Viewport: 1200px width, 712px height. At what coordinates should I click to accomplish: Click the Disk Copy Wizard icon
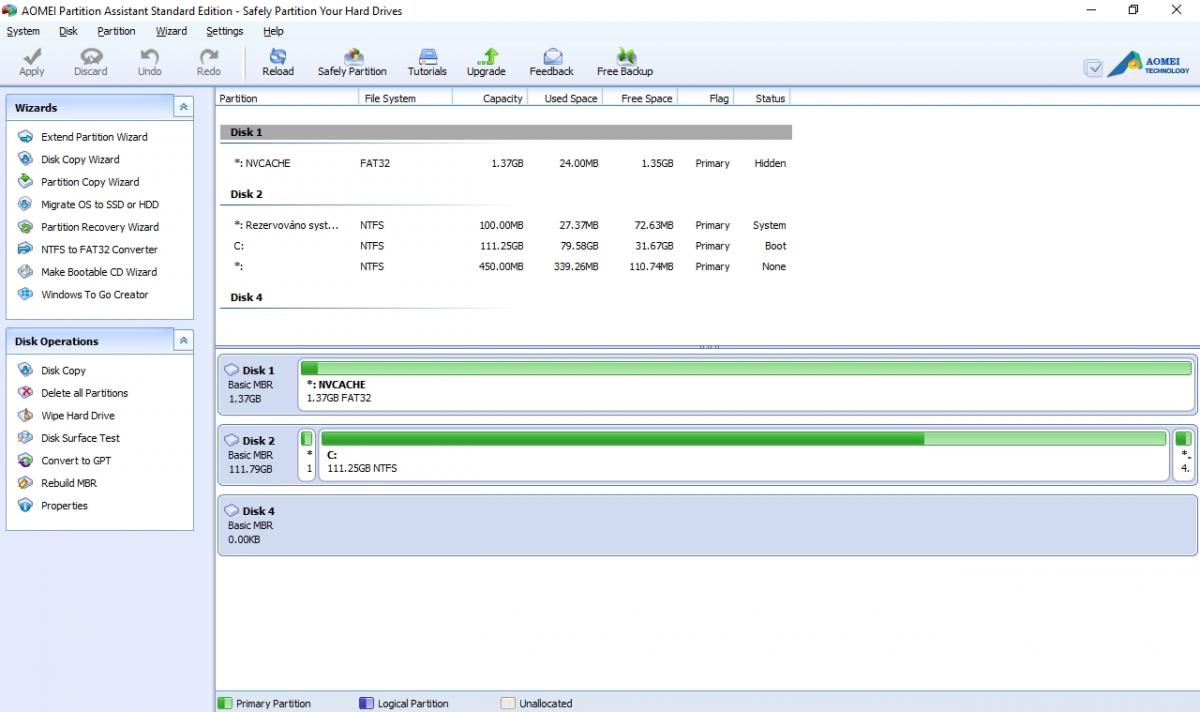click(26, 159)
